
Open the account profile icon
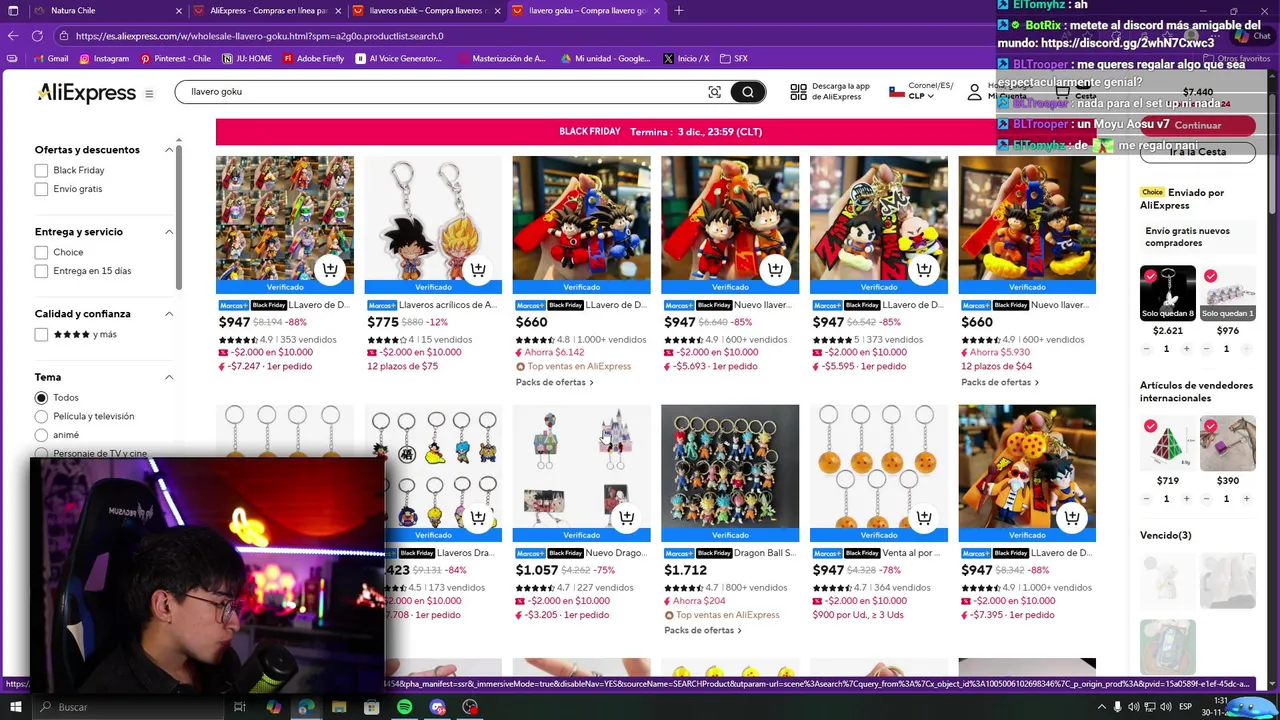pos(974,92)
